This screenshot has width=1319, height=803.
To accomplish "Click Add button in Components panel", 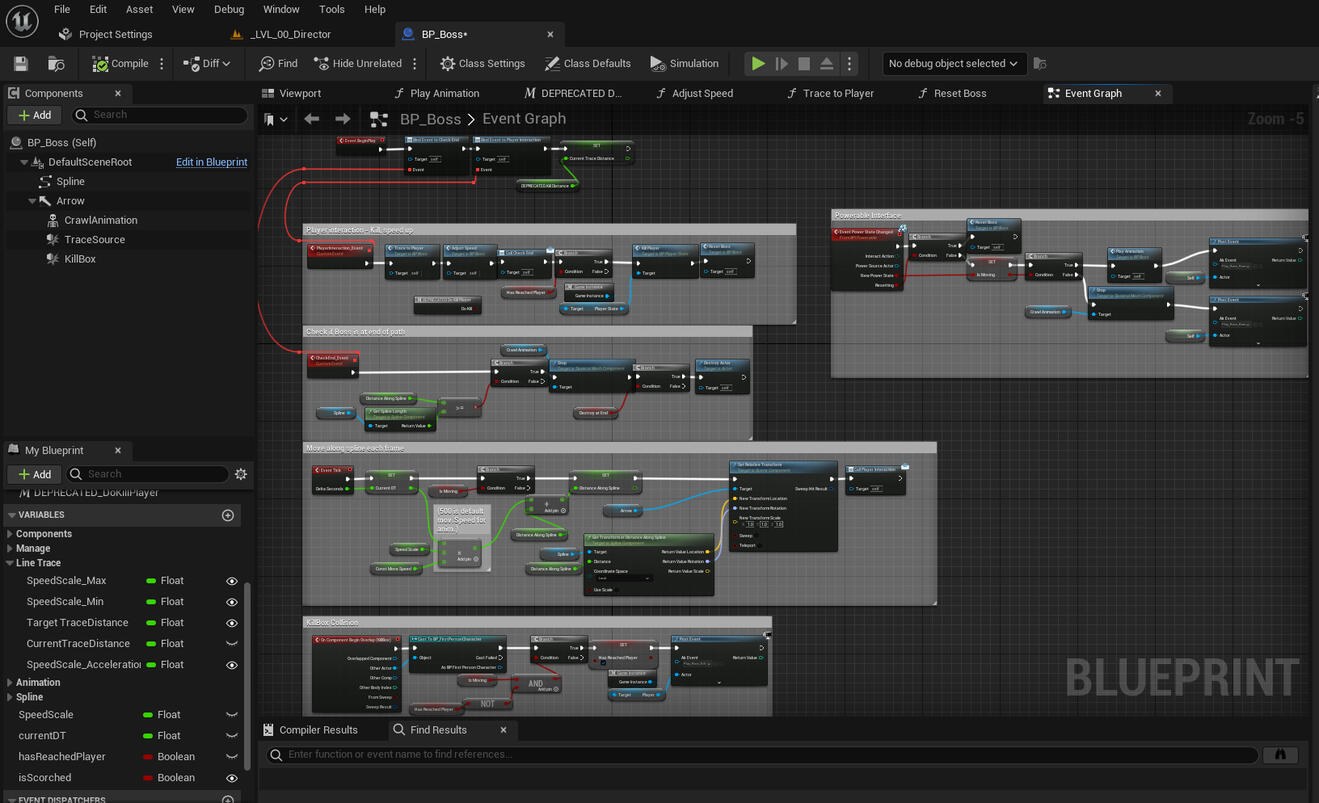I will tap(34, 115).
